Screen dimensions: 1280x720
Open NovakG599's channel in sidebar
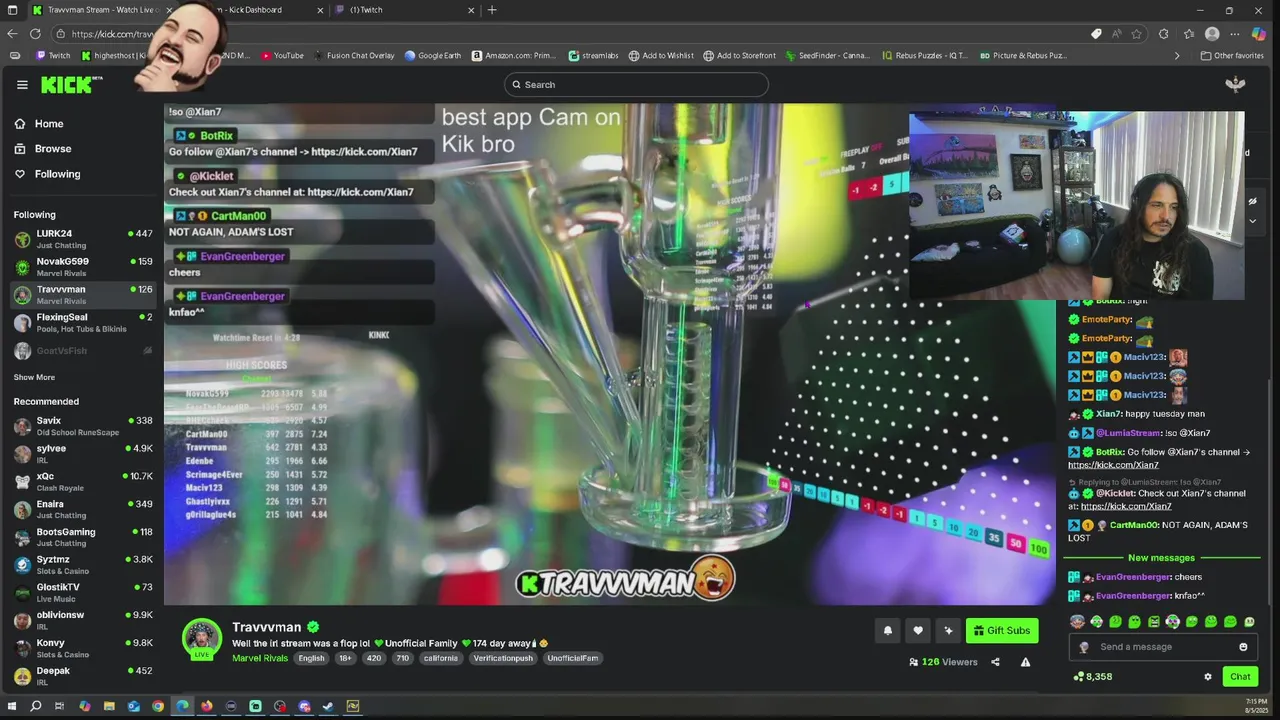coord(83,266)
